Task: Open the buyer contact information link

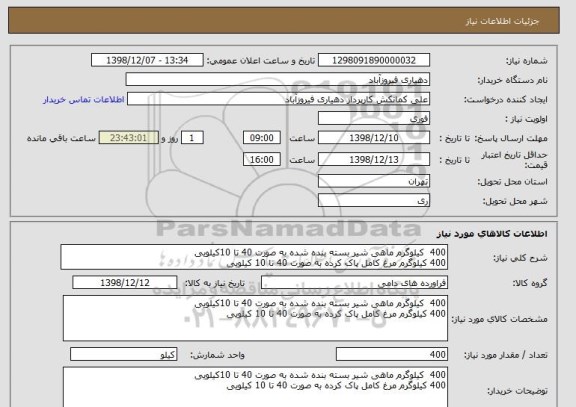Action: pyautogui.click(x=84, y=100)
